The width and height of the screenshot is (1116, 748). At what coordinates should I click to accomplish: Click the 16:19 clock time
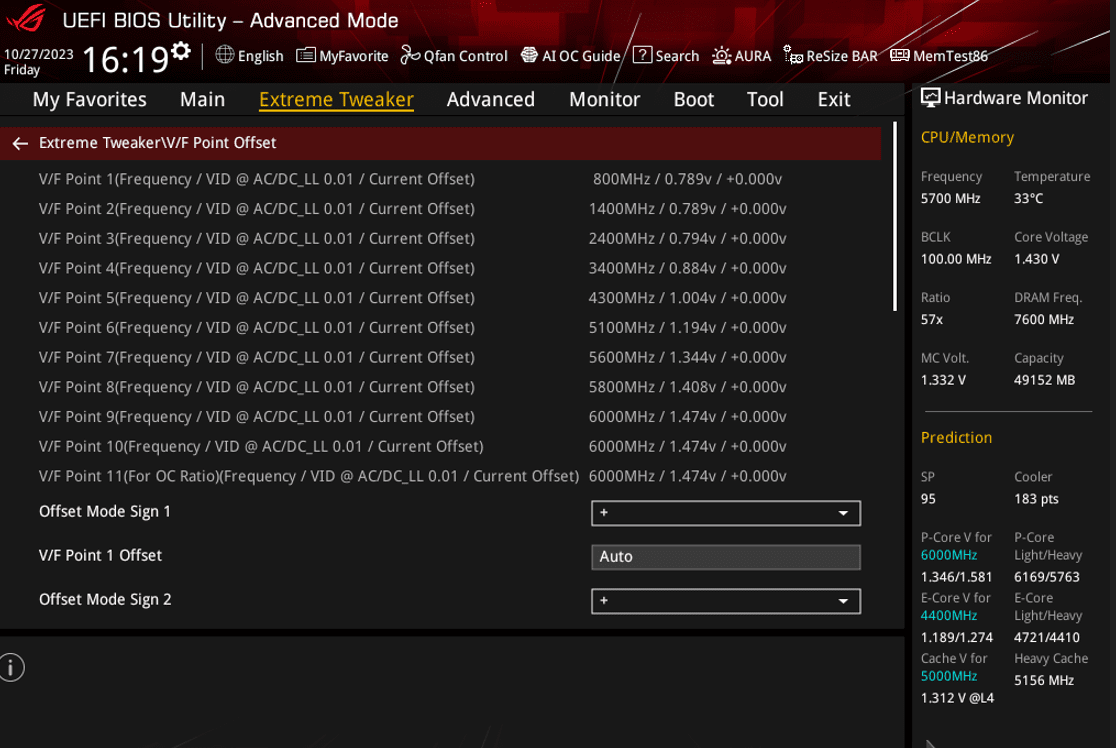(125, 59)
